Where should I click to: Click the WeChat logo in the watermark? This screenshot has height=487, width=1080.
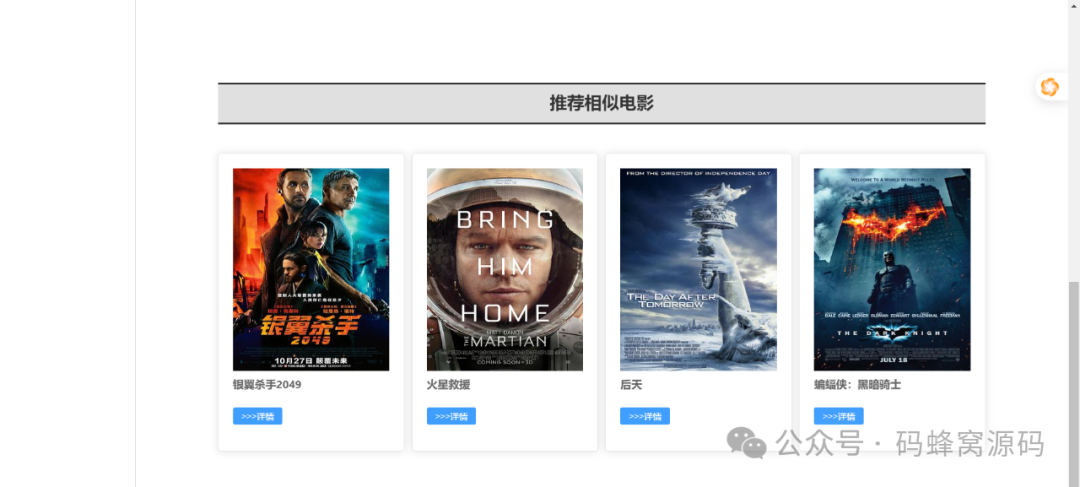click(x=747, y=442)
